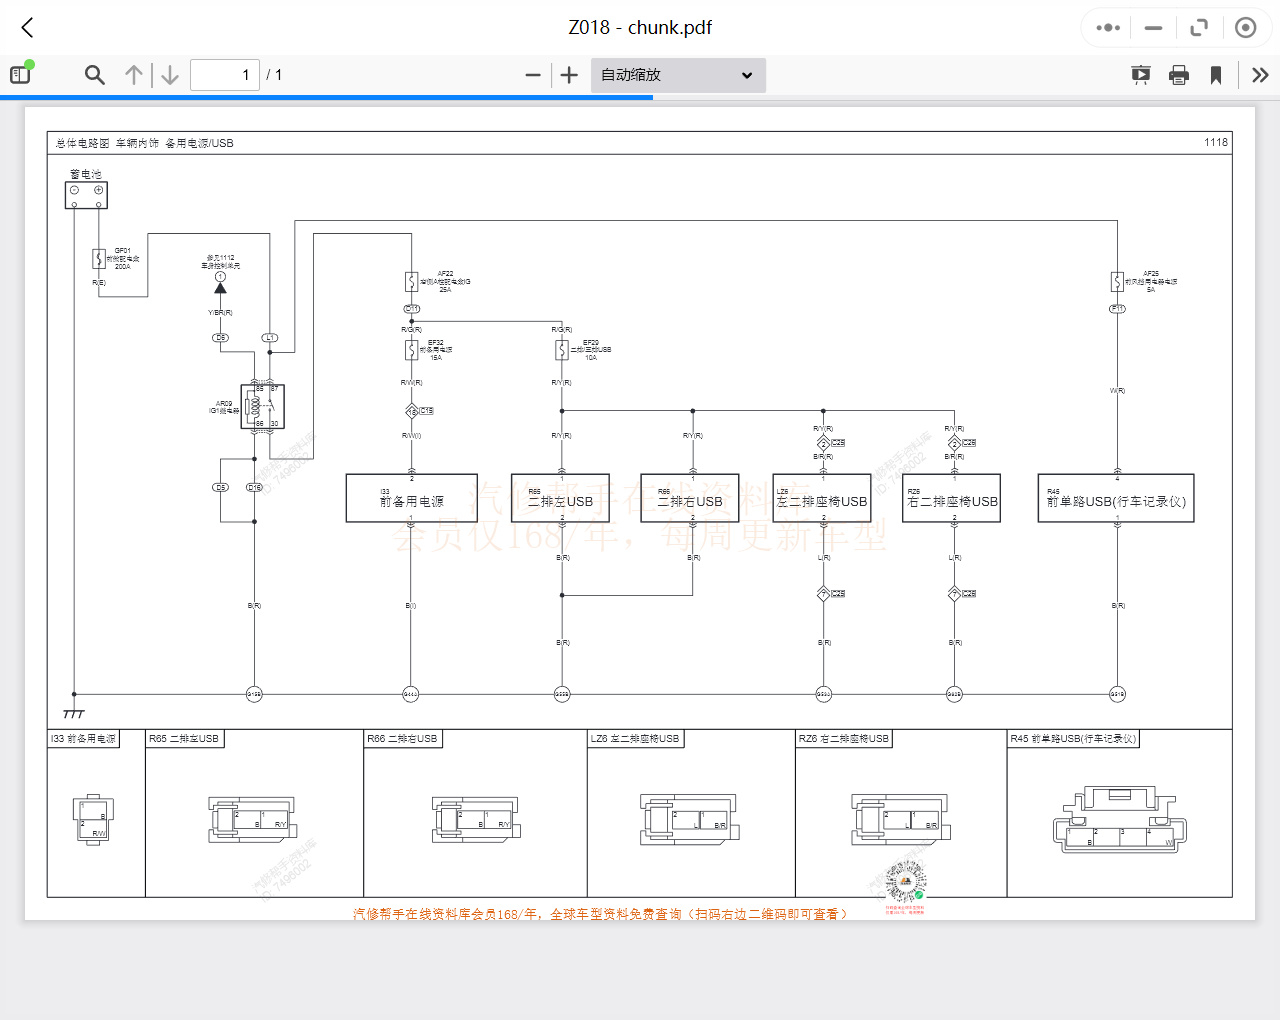Click the circular close capsule button
This screenshot has height=1020, width=1280.
(x=1245, y=28)
